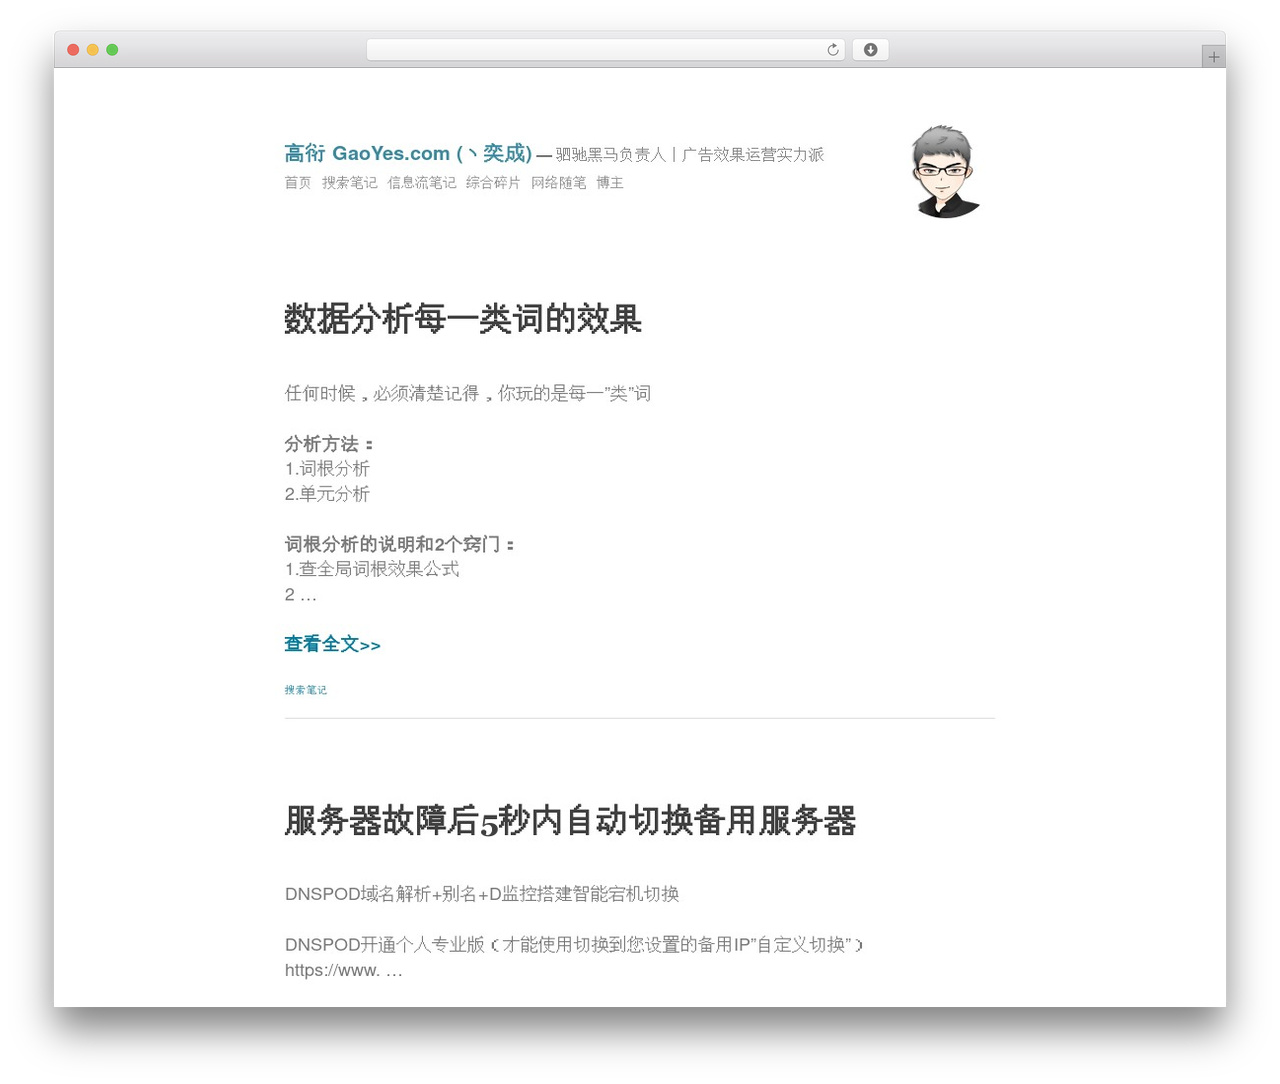Go to 首页 menu item
This screenshot has width=1280, height=1084.
[298, 183]
